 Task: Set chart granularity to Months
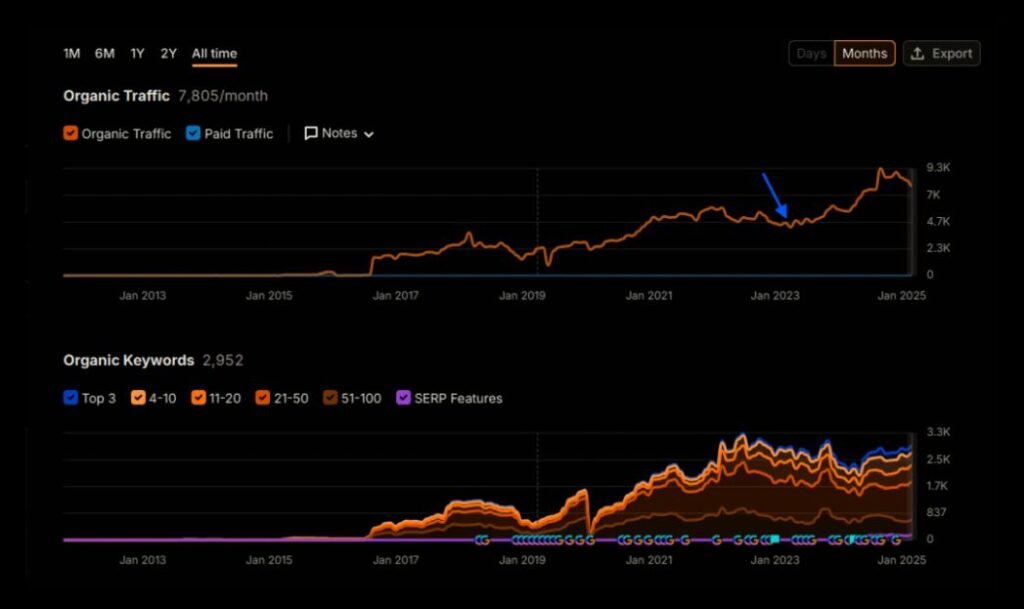click(x=864, y=54)
